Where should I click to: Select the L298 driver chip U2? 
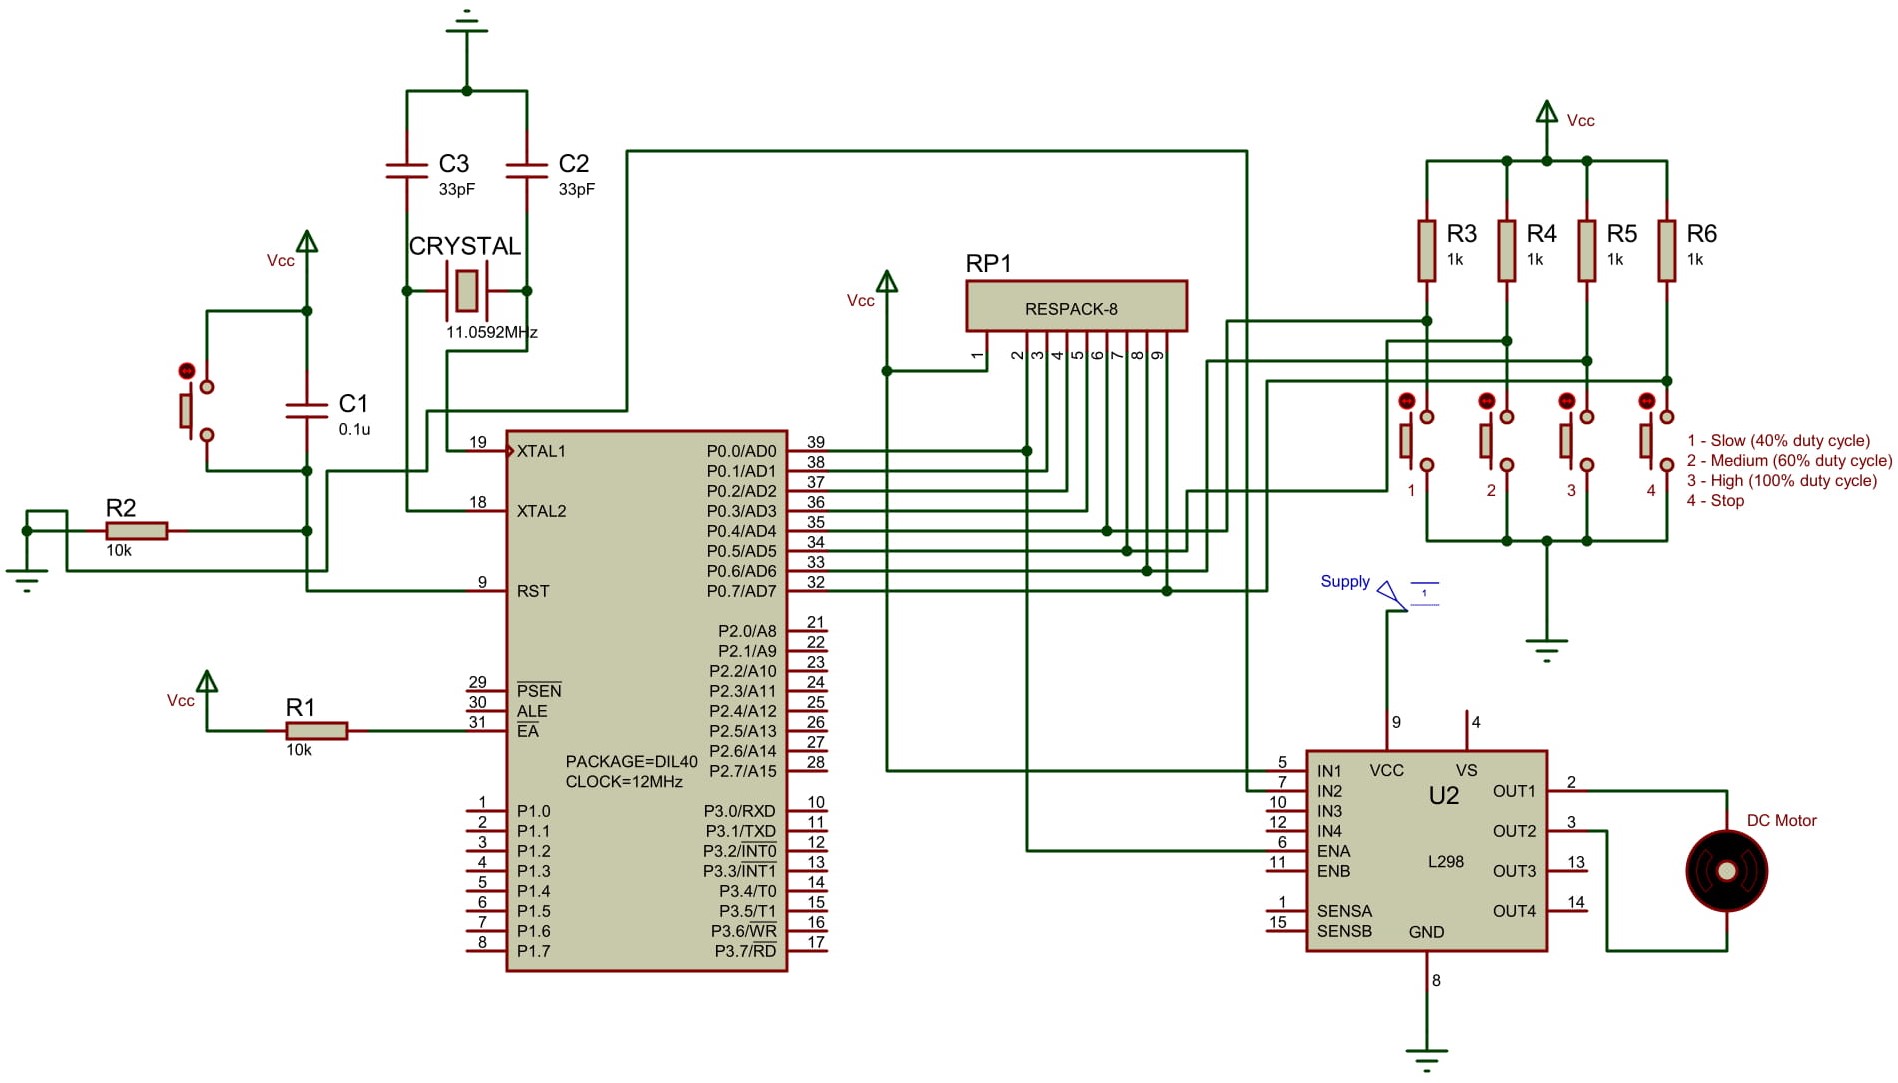1425,850
